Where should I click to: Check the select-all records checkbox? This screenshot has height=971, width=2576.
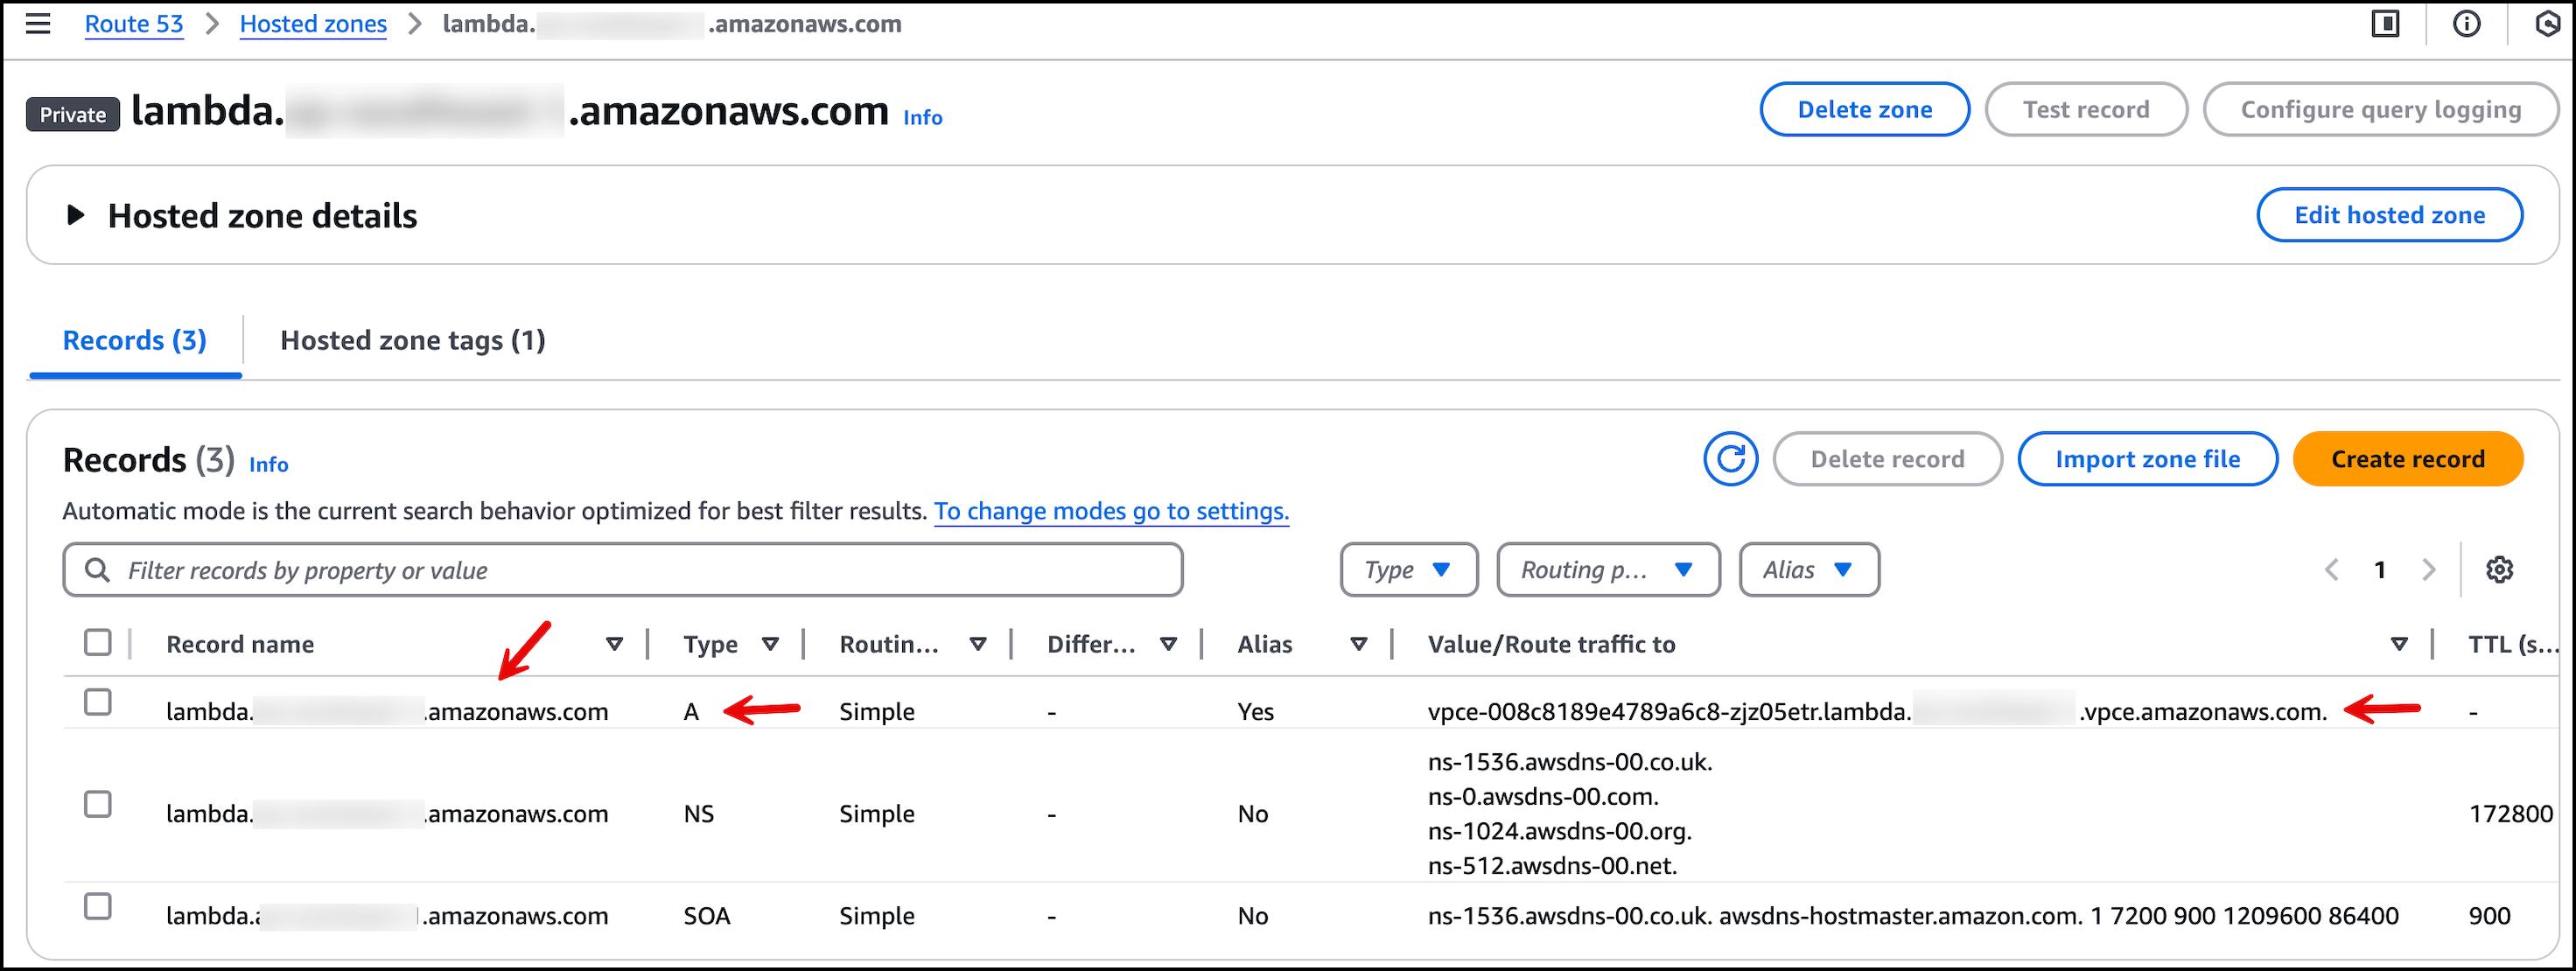pos(98,641)
